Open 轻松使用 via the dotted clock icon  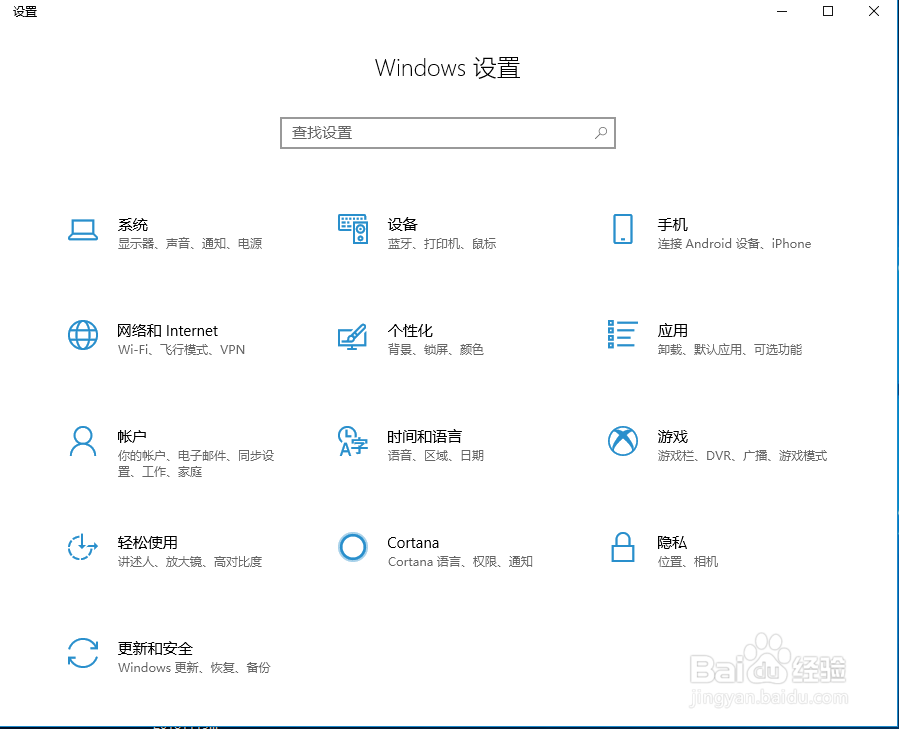[83, 548]
